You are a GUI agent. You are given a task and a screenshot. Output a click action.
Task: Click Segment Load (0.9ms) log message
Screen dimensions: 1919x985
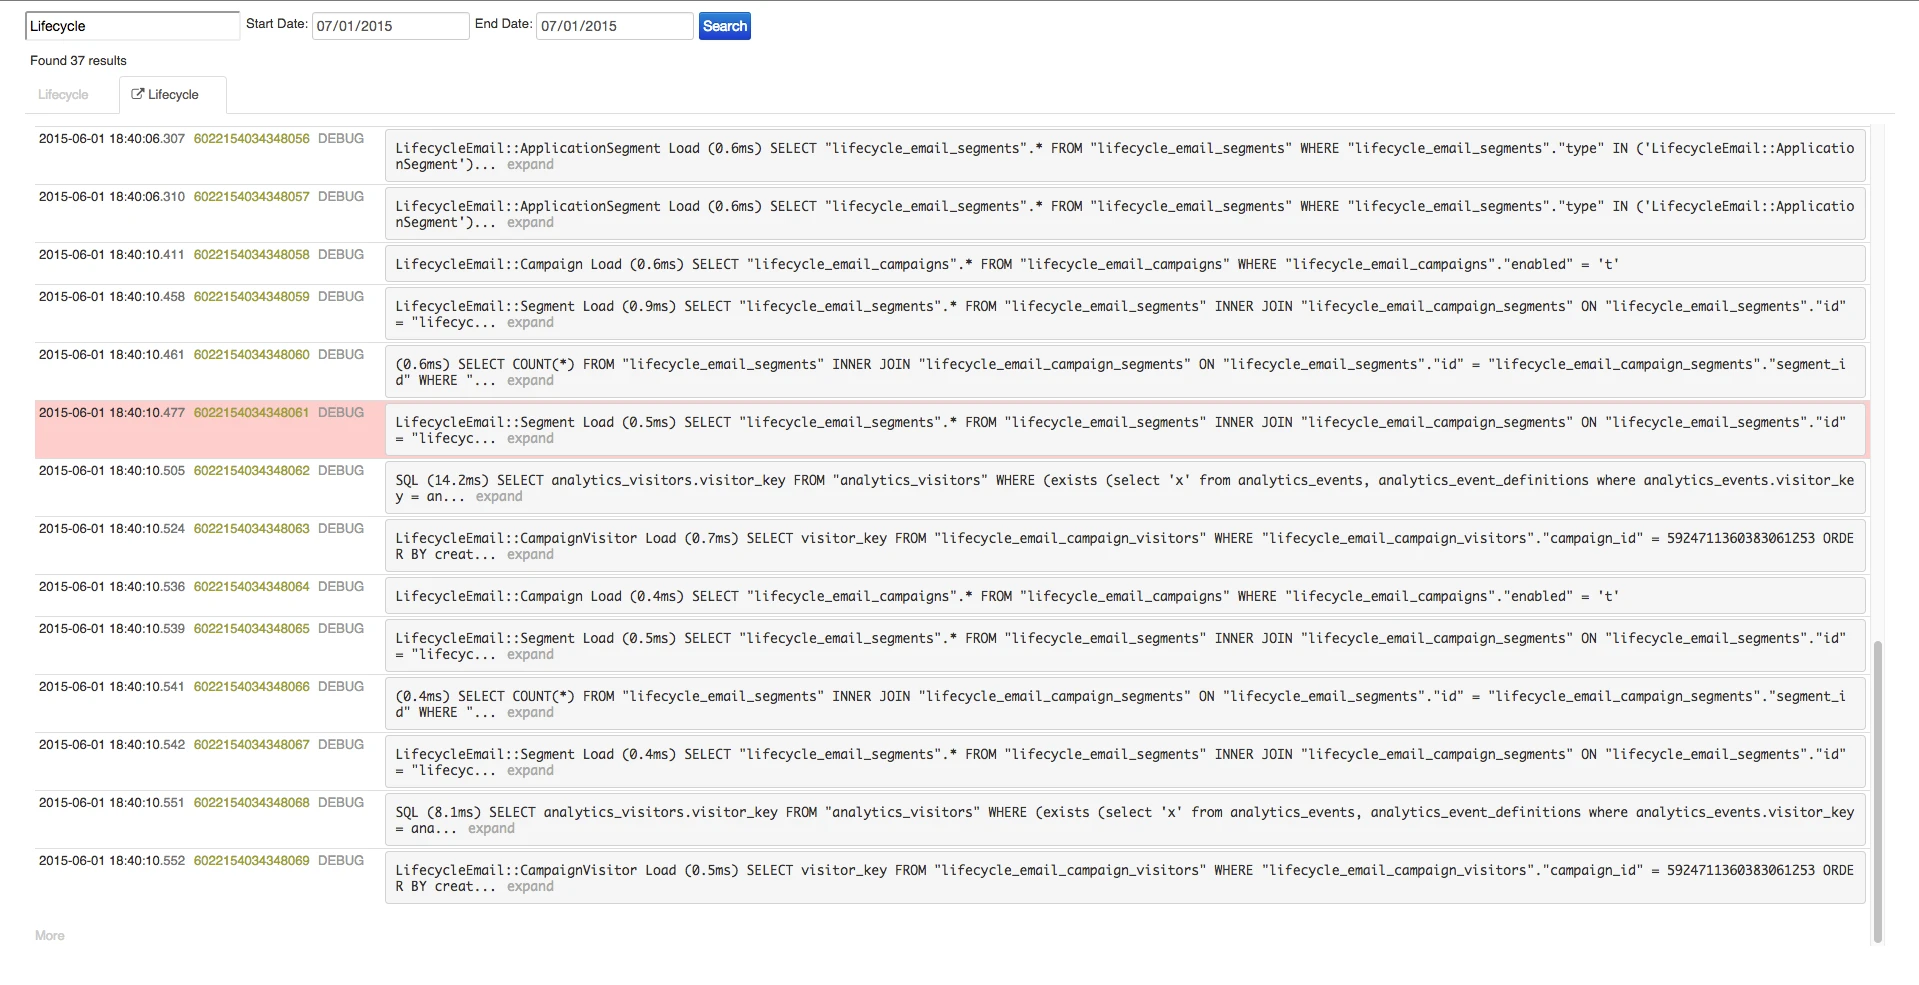1125,314
